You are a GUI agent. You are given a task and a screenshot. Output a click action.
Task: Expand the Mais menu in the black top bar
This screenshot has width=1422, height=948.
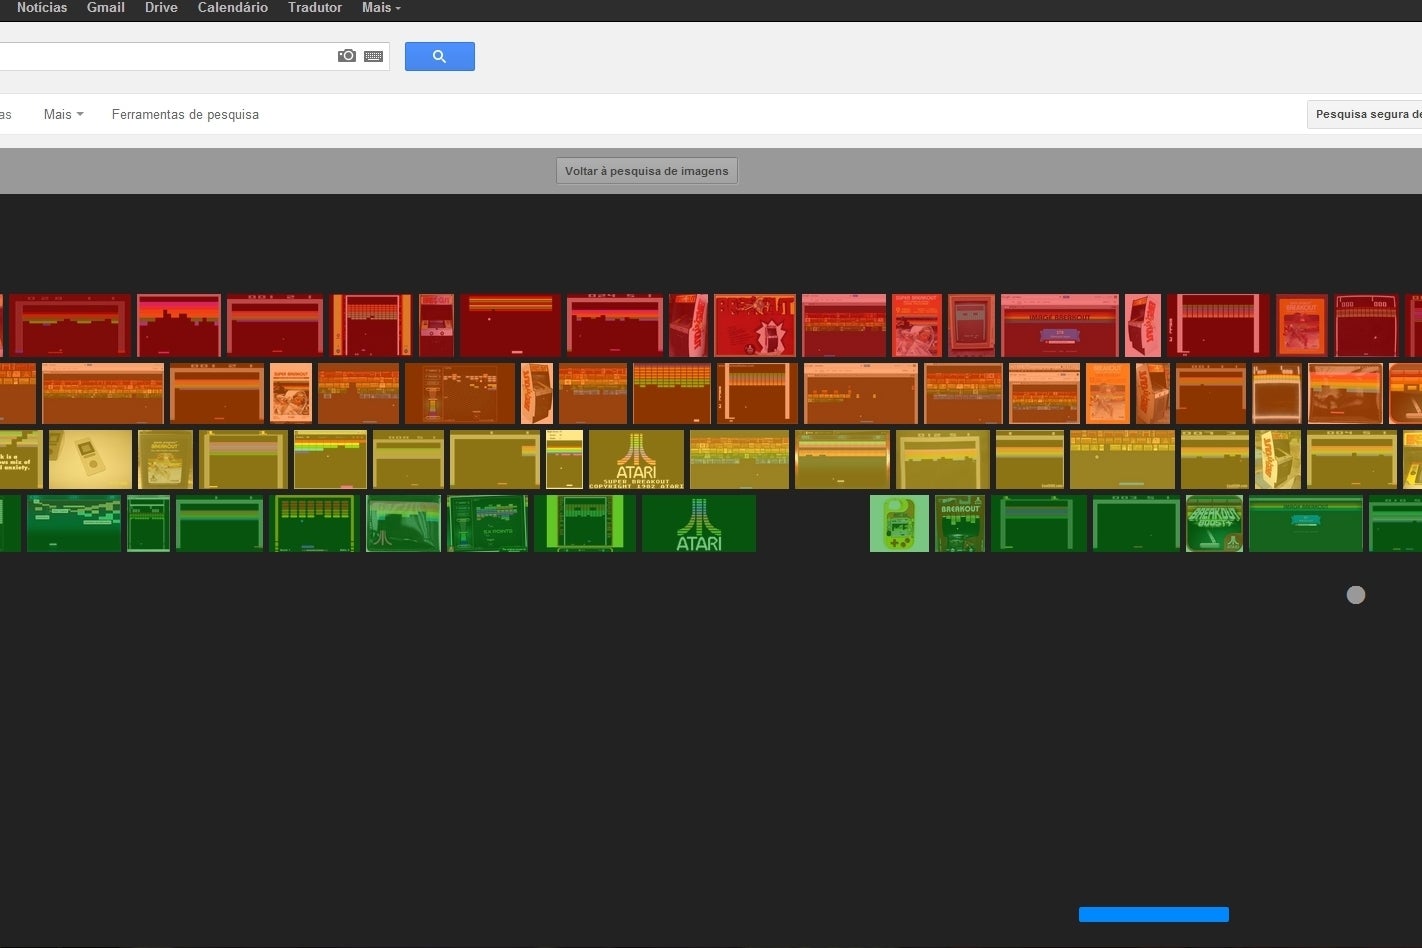pyautogui.click(x=381, y=8)
